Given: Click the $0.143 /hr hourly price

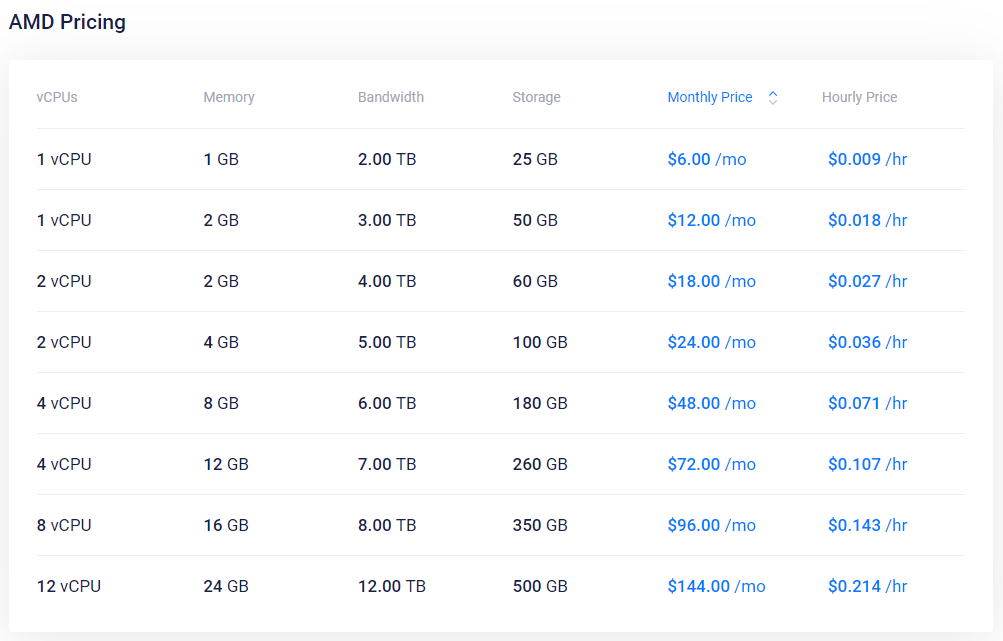Looking at the screenshot, I should tap(867, 525).
